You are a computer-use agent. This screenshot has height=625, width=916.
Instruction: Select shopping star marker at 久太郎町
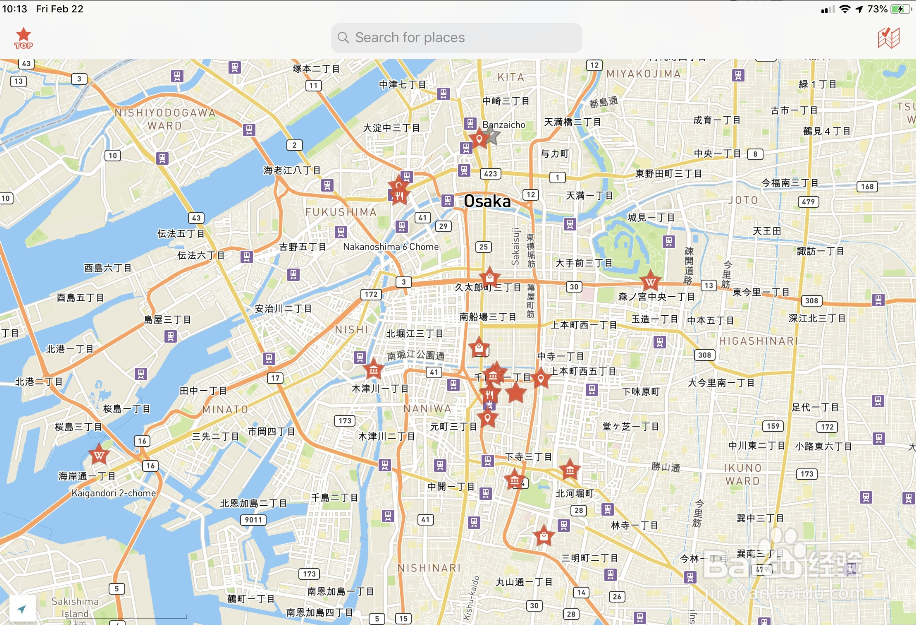tap(490, 277)
